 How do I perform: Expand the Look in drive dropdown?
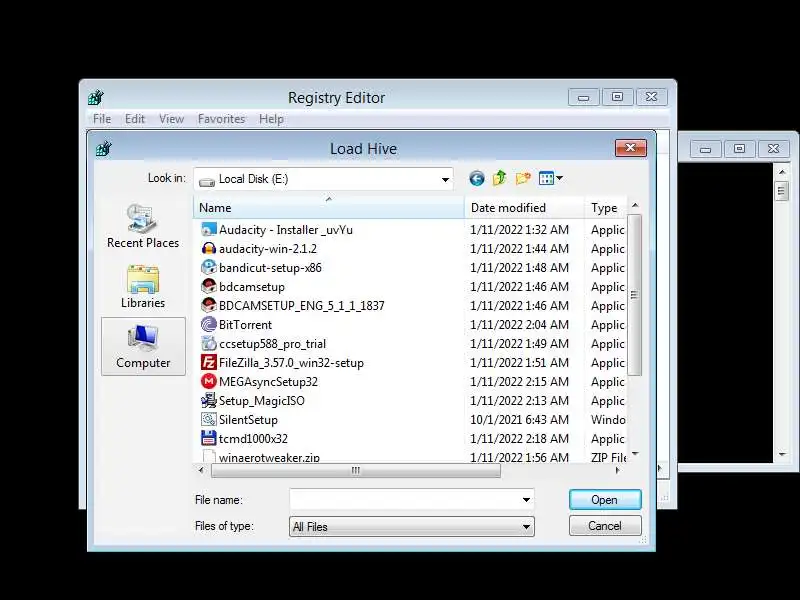click(x=445, y=179)
